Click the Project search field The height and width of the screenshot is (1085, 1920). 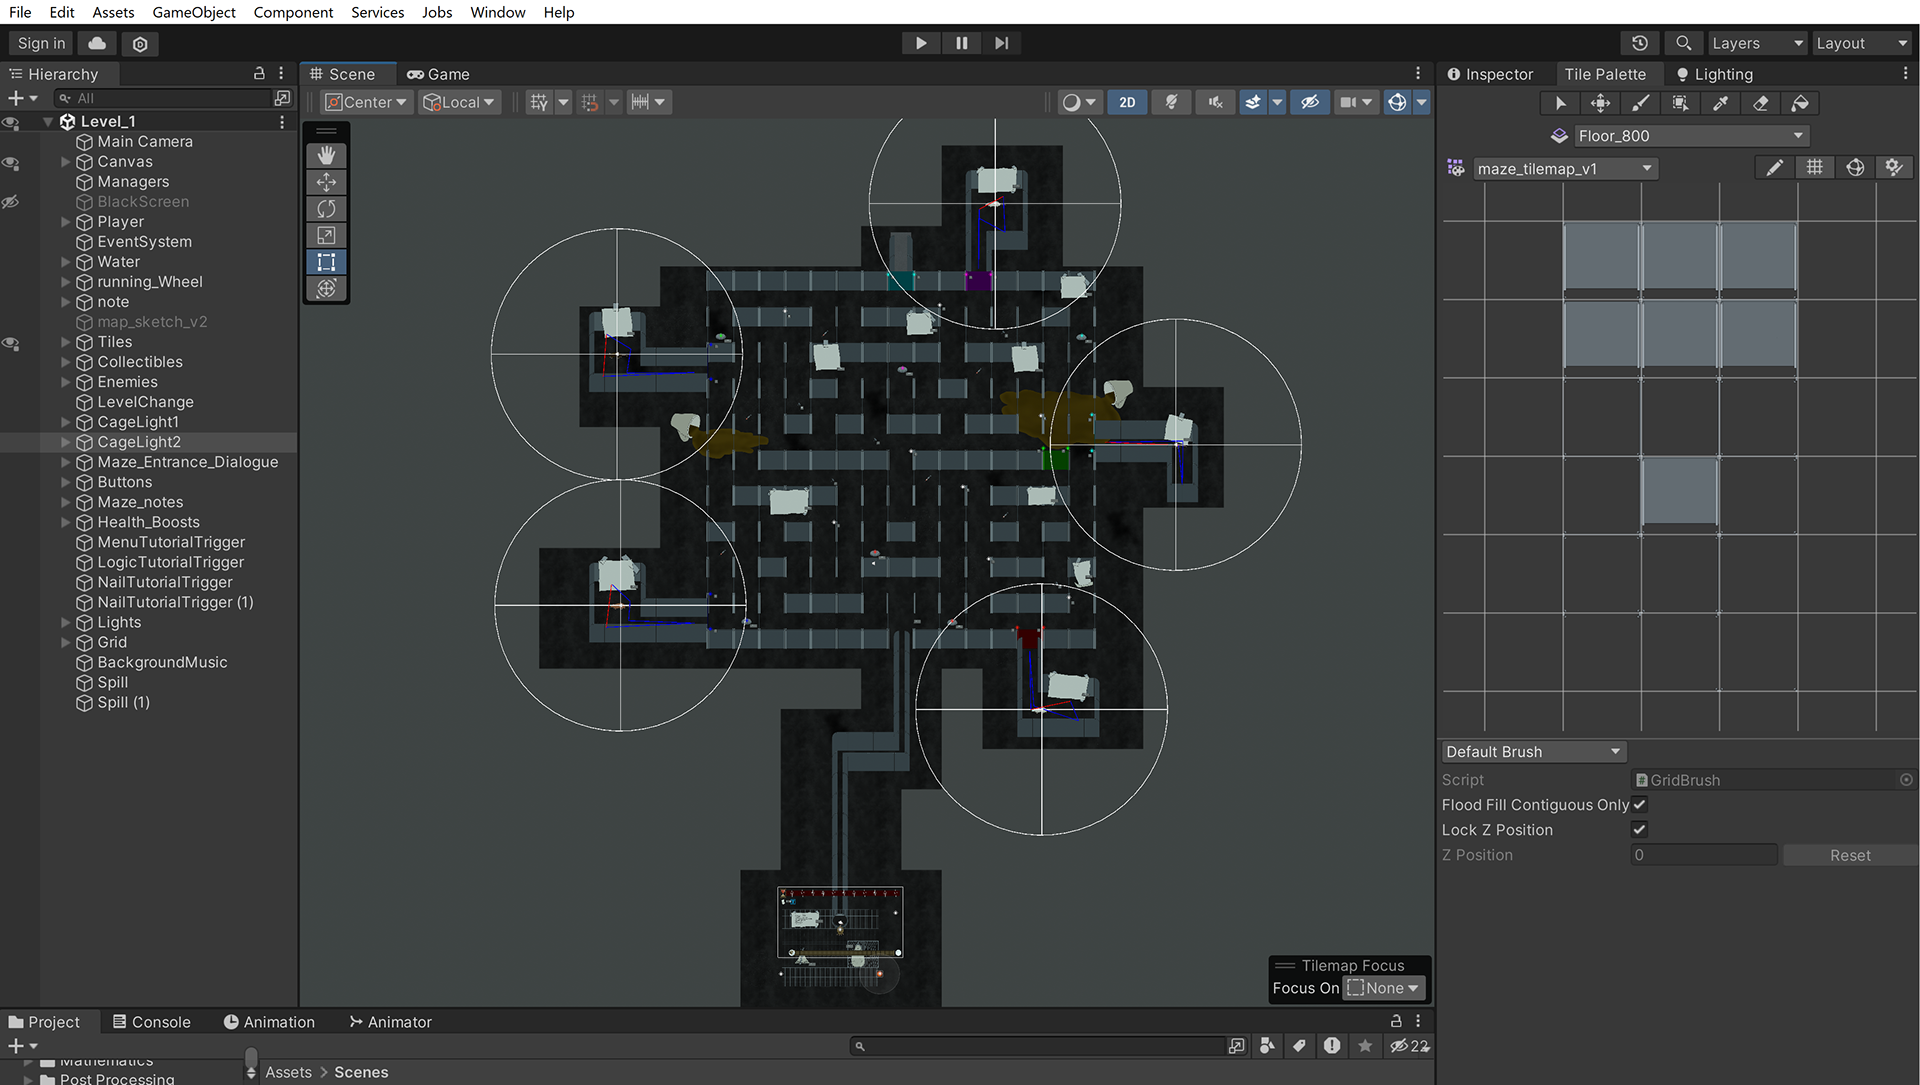(x=1038, y=1046)
